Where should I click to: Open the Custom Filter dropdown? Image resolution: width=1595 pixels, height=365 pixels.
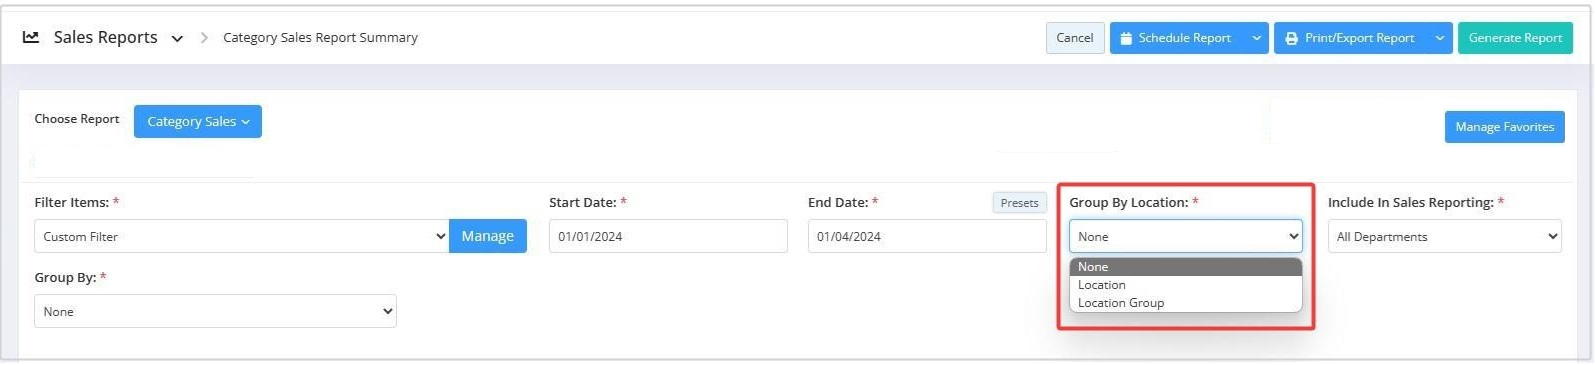(242, 237)
